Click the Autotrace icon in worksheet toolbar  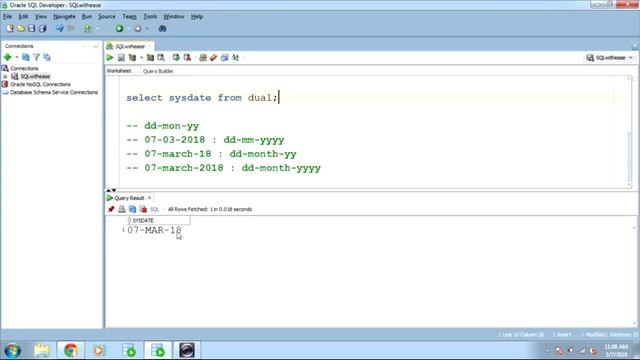coord(150,58)
